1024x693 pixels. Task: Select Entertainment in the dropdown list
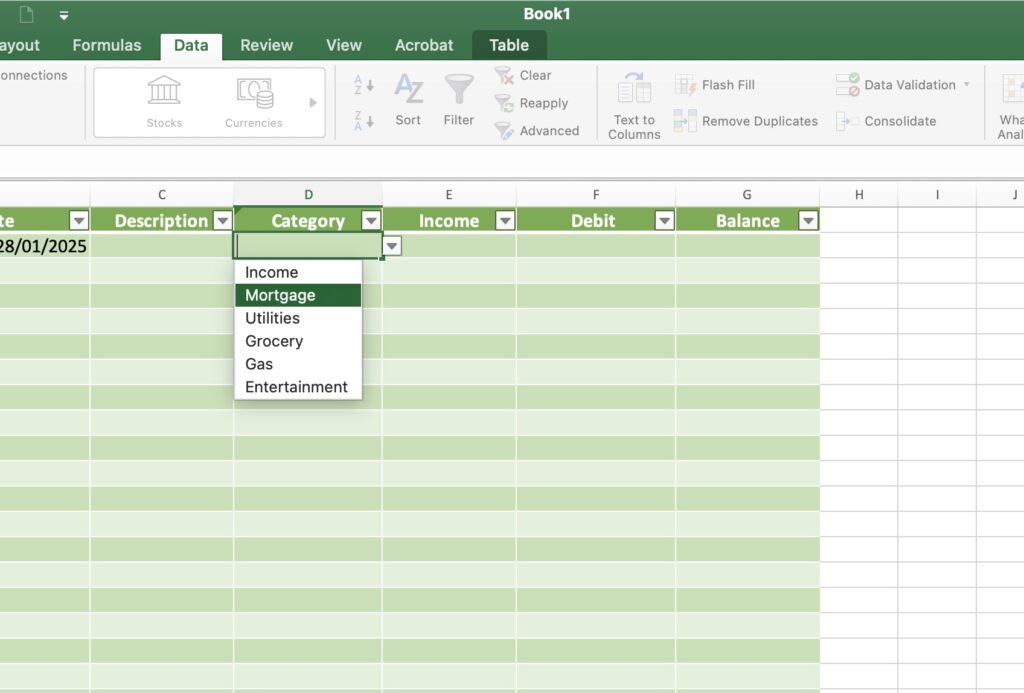click(x=298, y=387)
